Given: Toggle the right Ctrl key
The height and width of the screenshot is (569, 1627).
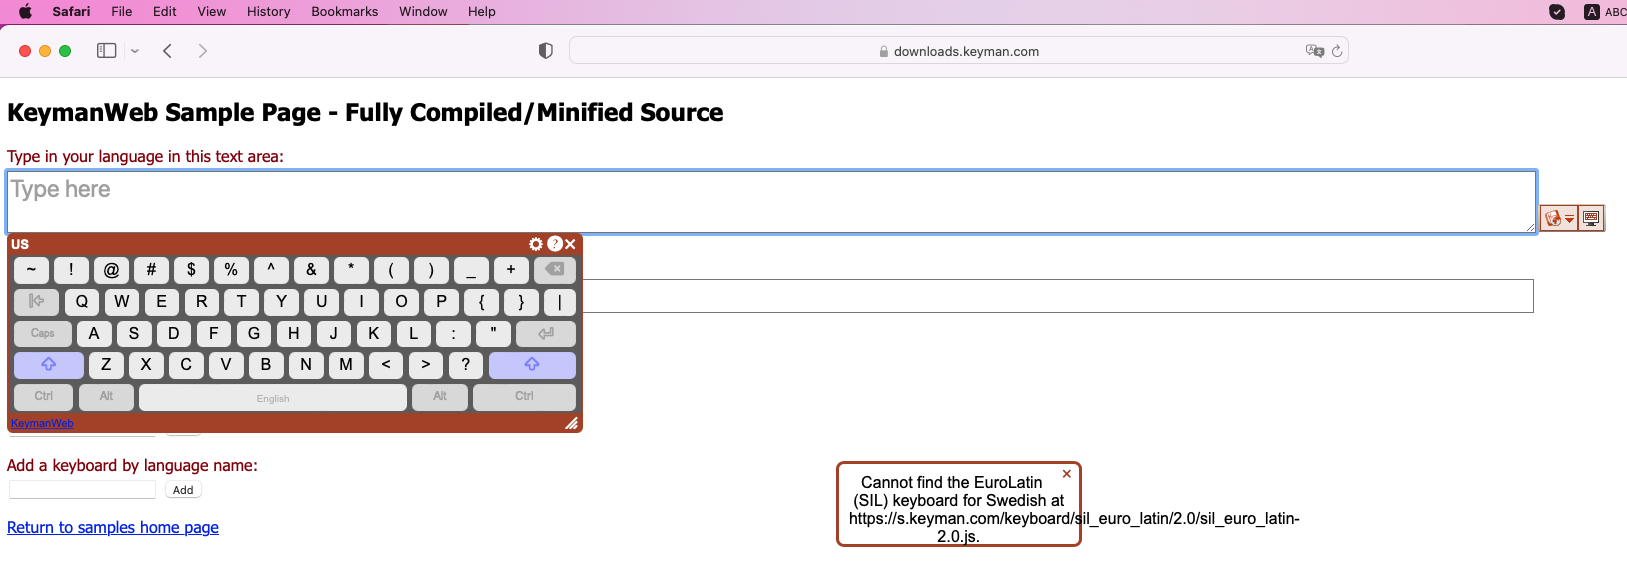Looking at the screenshot, I should pos(524,397).
